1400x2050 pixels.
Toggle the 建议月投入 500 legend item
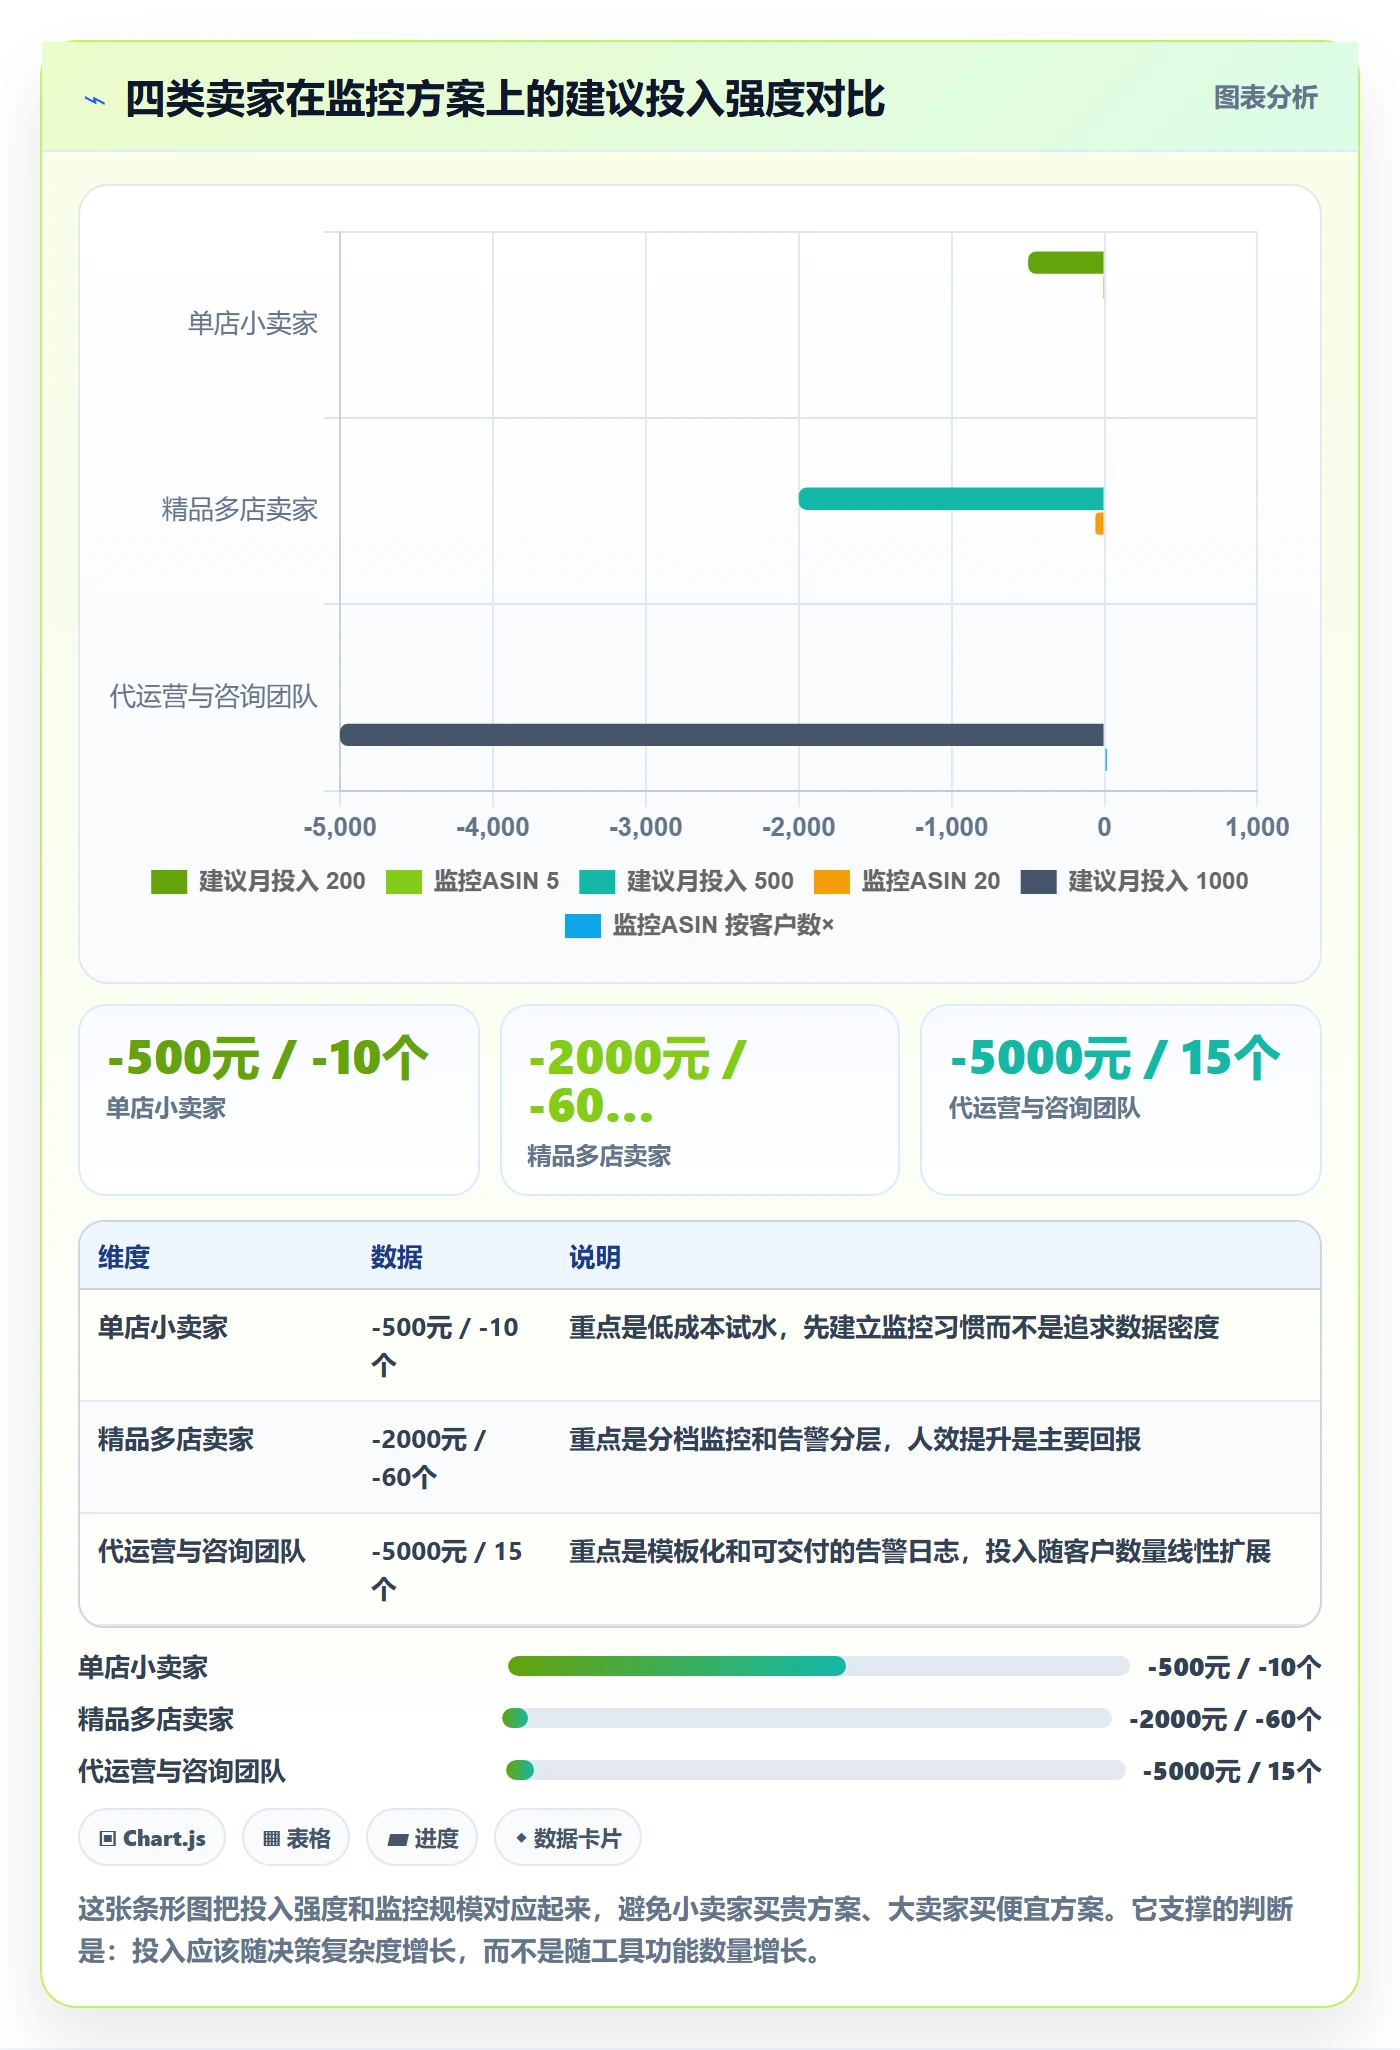coord(686,881)
